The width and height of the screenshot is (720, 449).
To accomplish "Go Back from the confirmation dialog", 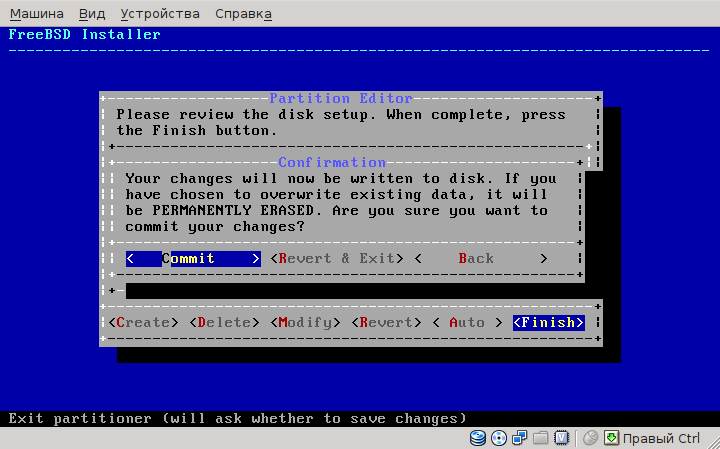I will (x=481, y=258).
